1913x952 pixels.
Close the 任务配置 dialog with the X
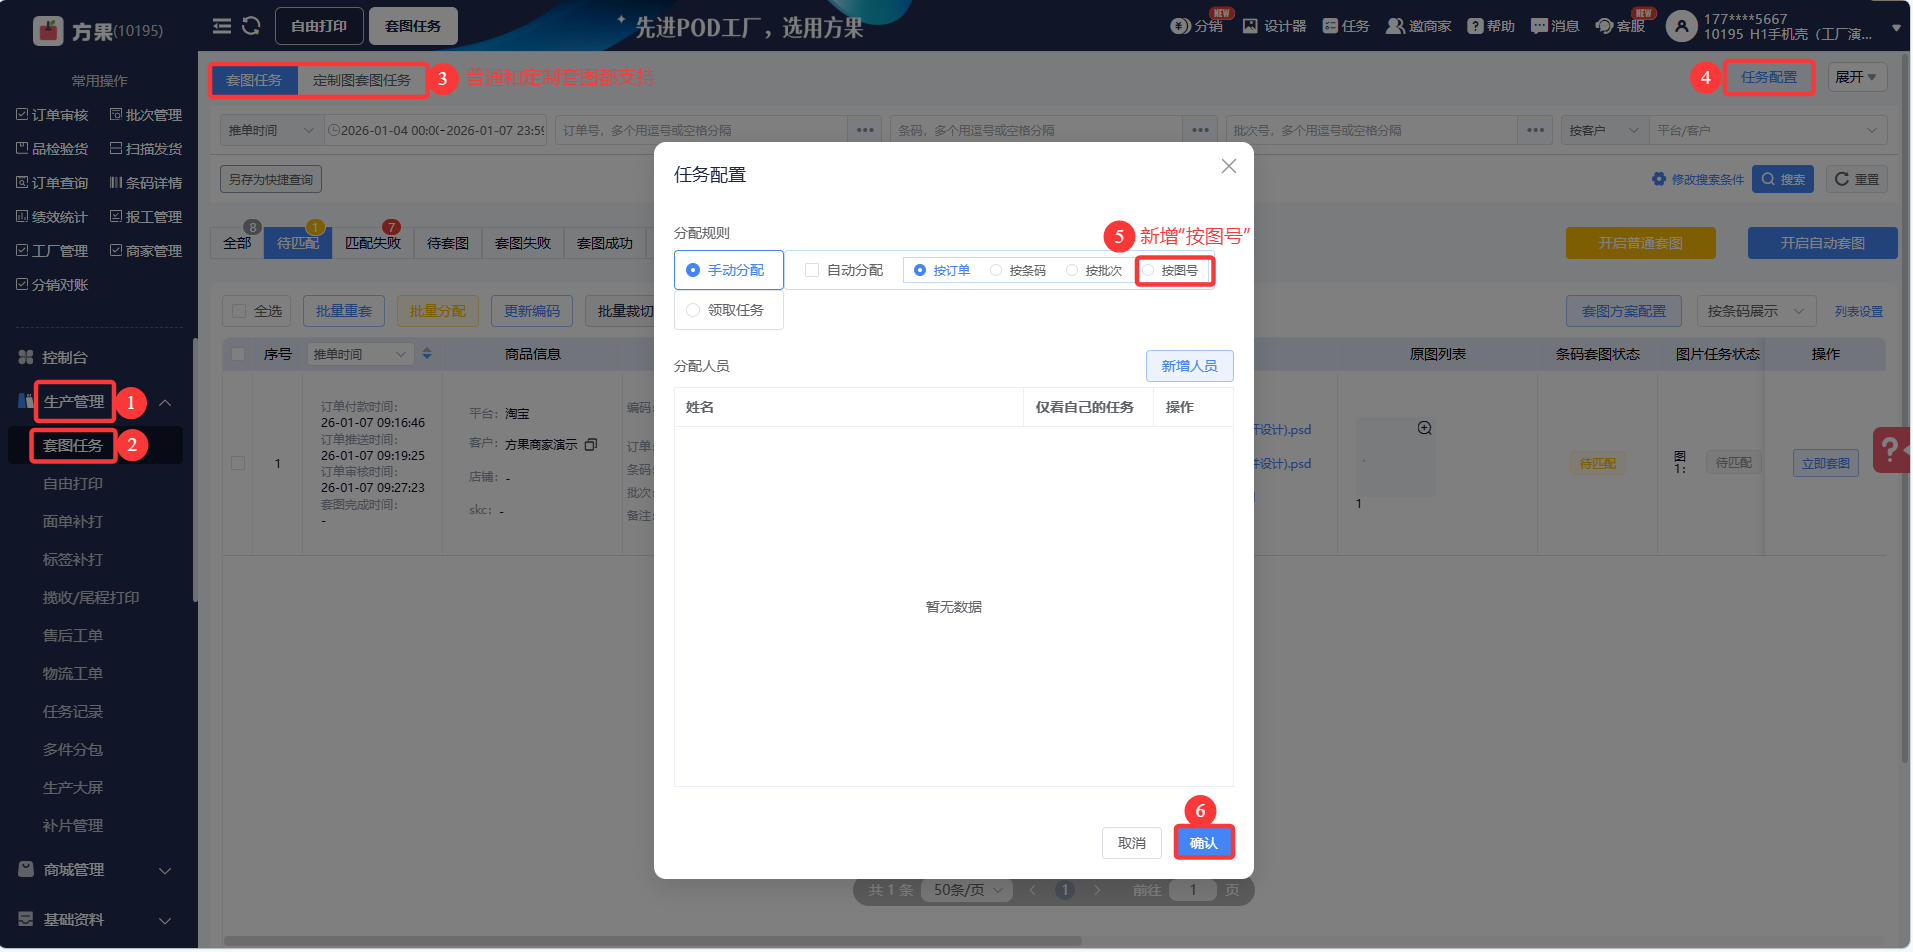1229,166
